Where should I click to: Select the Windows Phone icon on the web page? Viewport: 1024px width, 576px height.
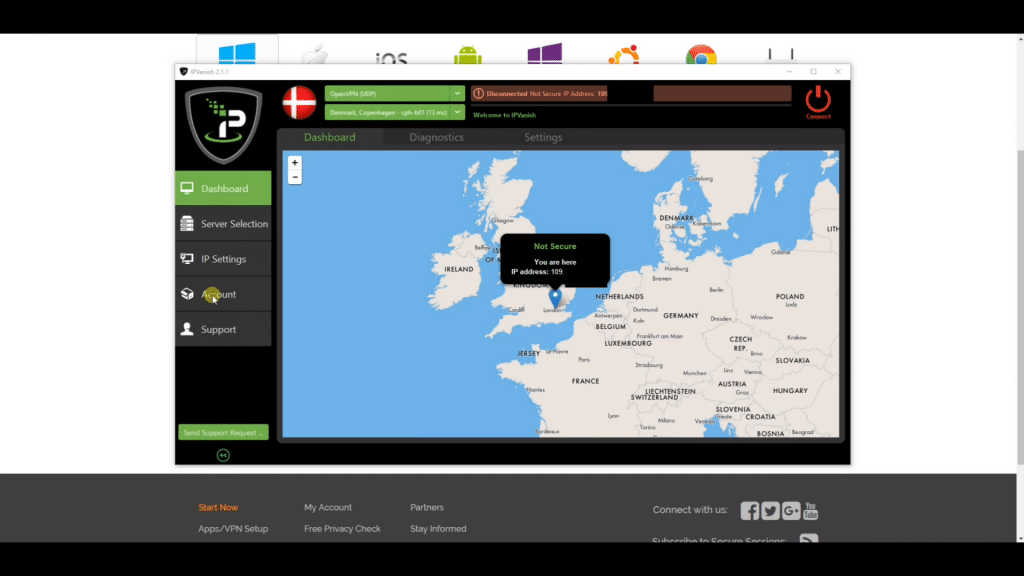pos(545,54)
